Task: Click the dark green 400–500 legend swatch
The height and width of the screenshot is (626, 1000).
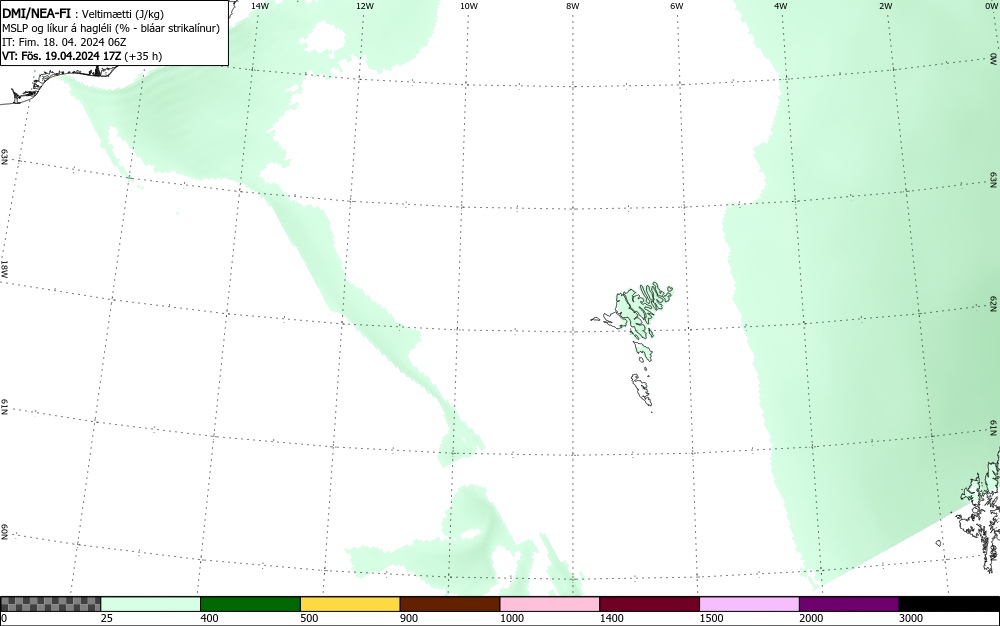Action: coord(250,604)
